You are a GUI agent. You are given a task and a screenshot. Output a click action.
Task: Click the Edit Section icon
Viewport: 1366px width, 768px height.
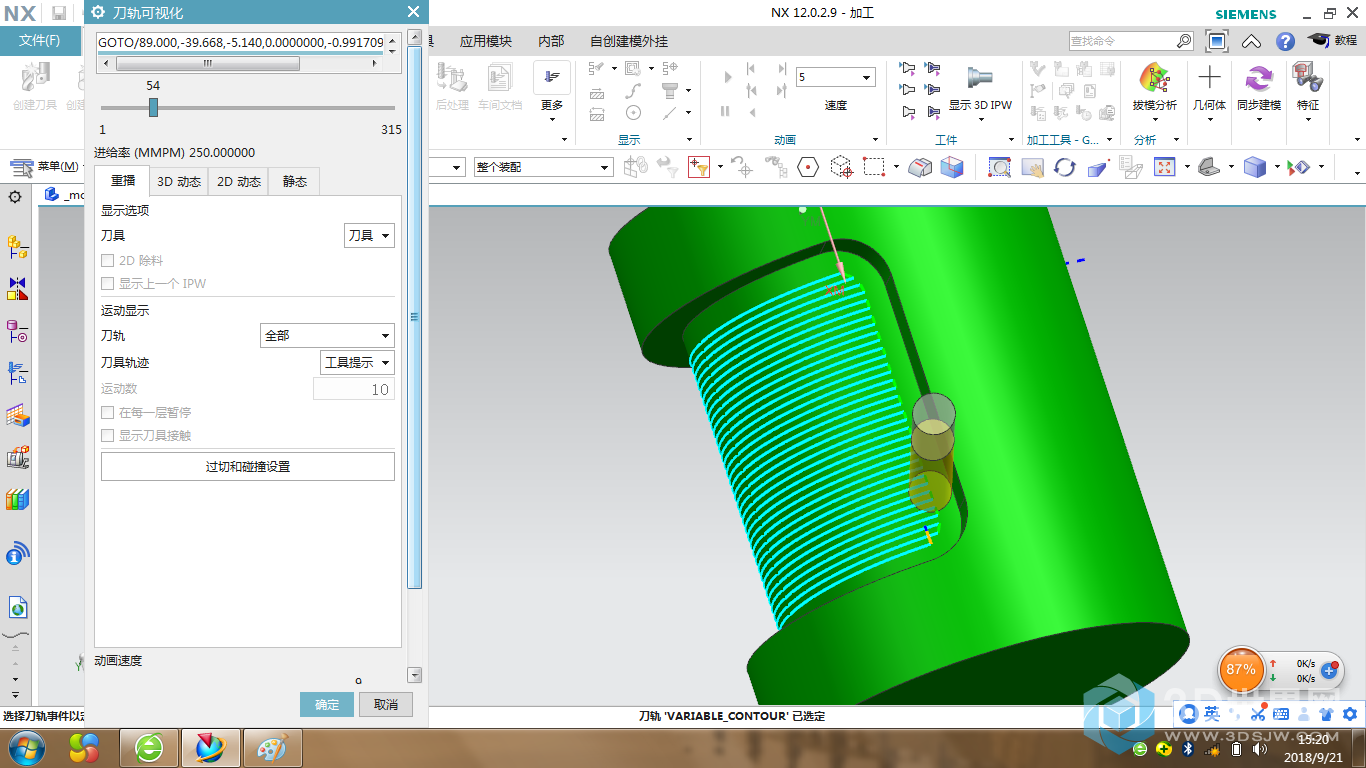920,167
